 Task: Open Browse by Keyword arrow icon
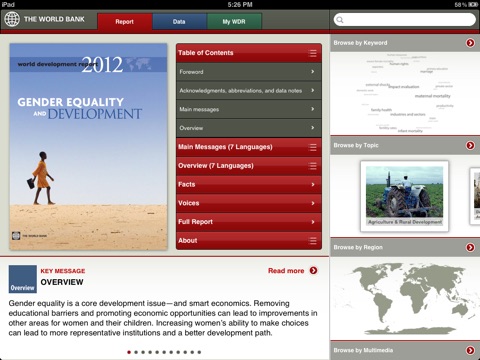pos(470,43)
